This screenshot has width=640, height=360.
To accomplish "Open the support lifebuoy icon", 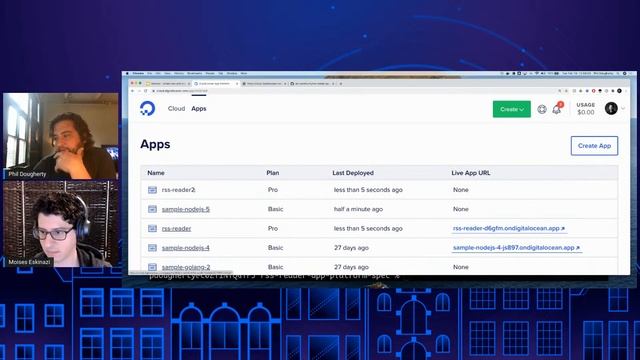I will pyautogui.click(x=542, y=109).
